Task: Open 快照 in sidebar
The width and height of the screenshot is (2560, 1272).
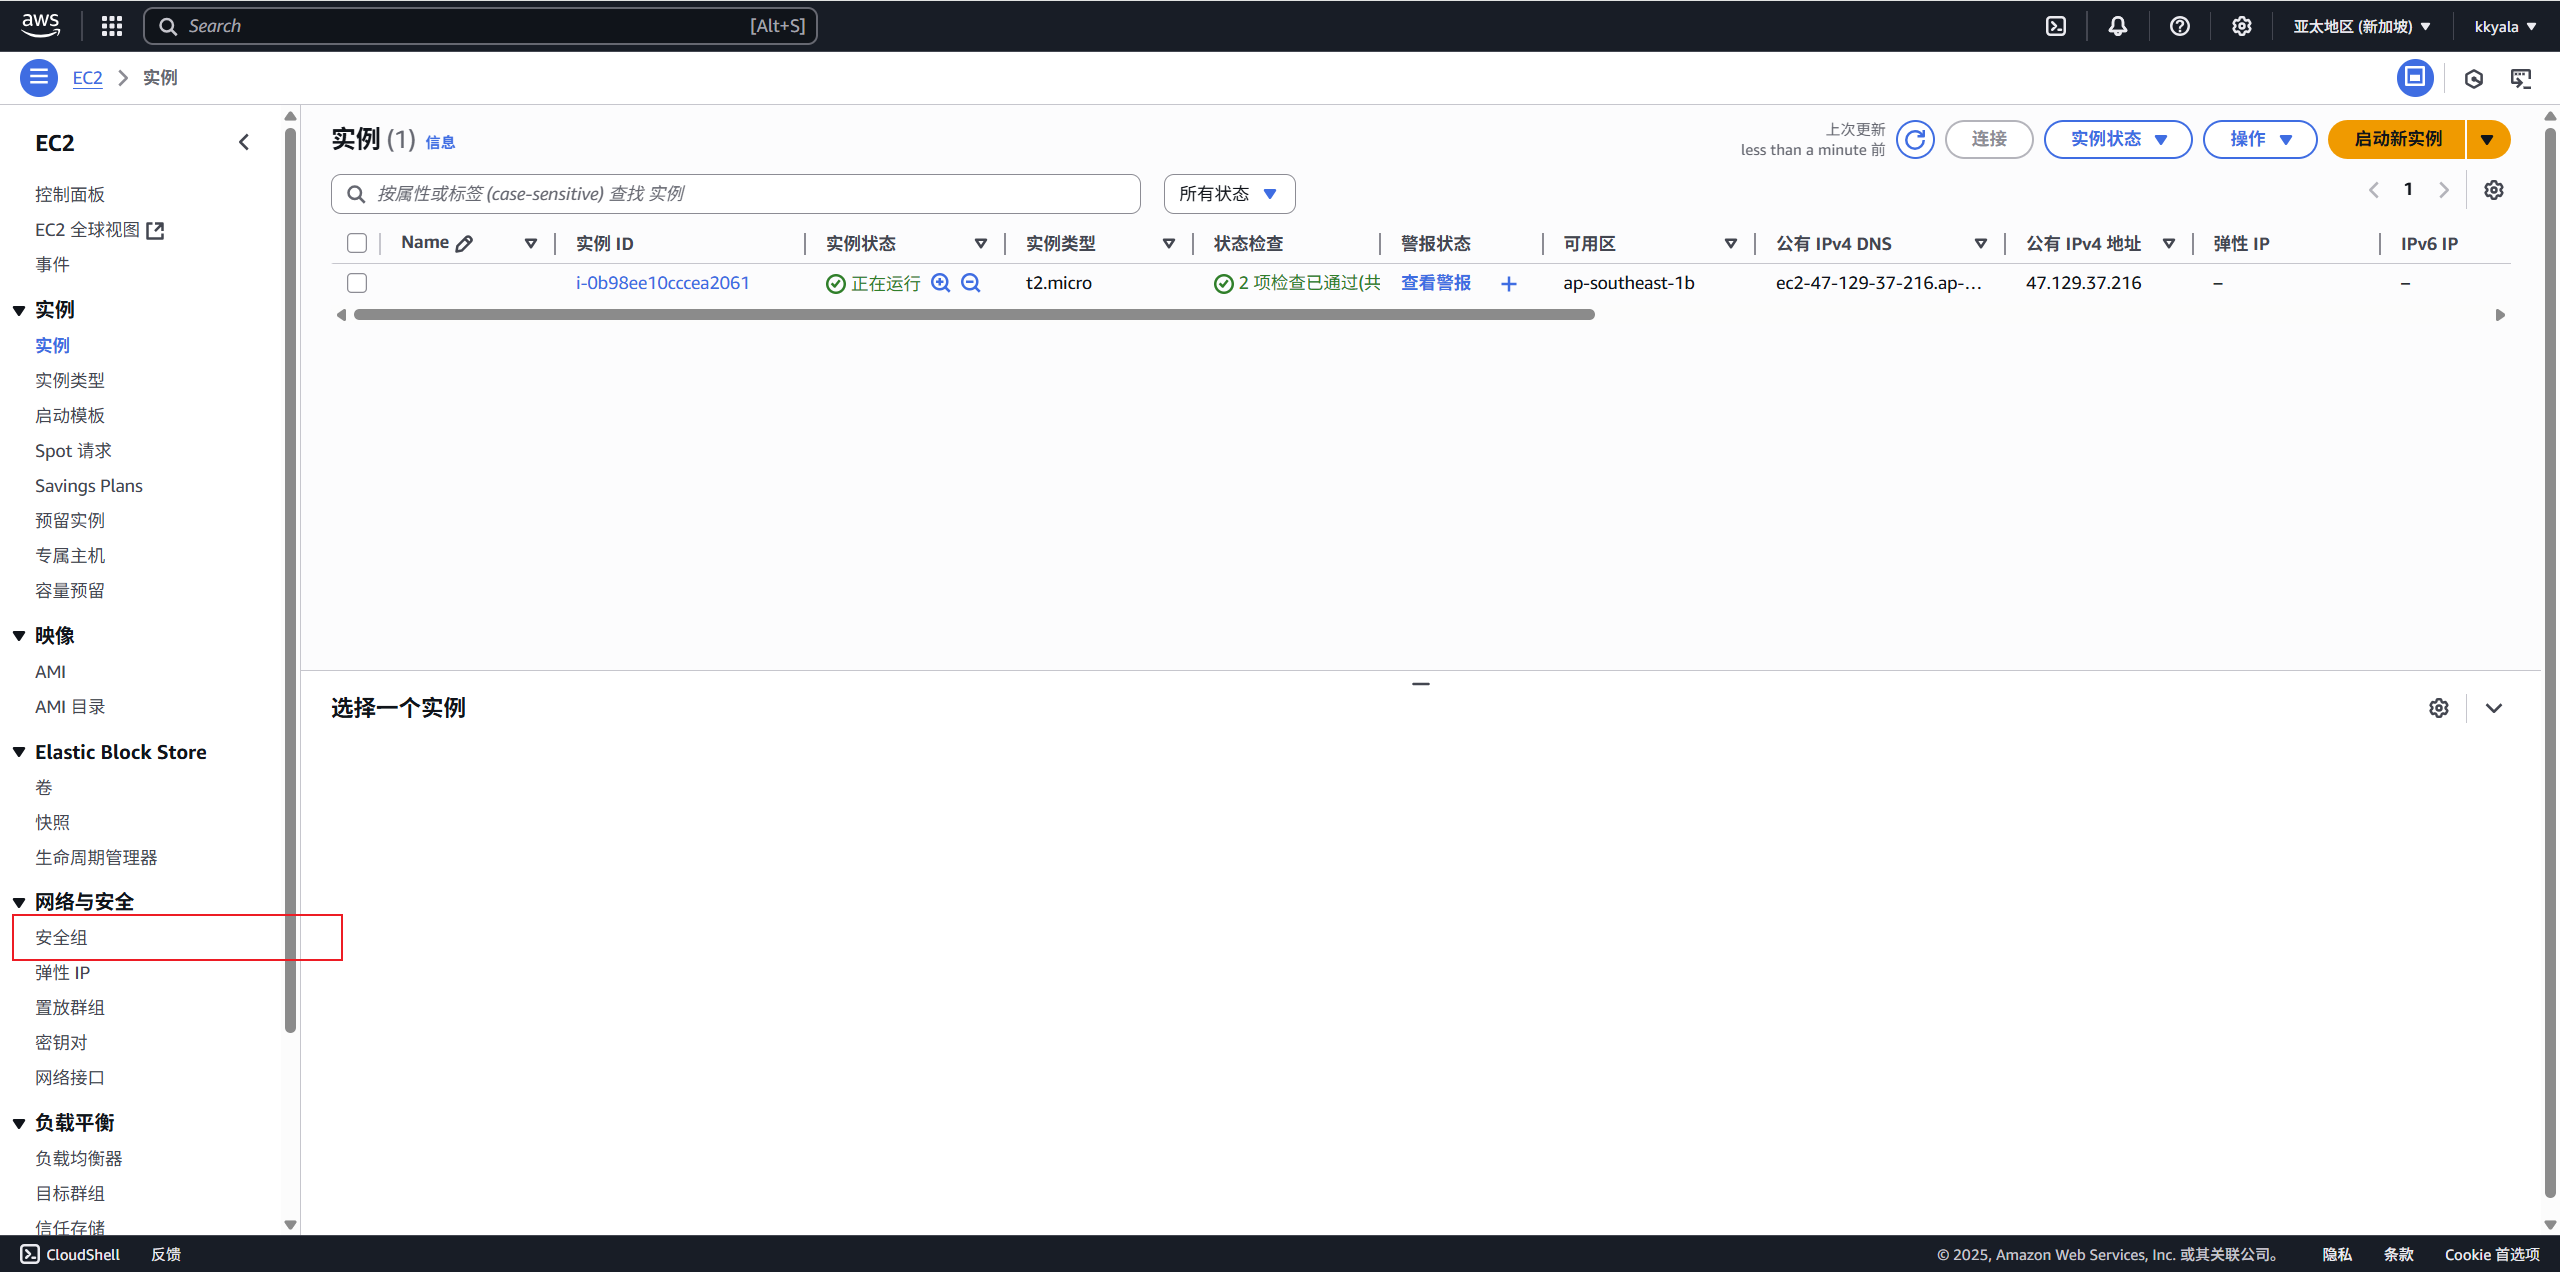Action: (52, 822)
